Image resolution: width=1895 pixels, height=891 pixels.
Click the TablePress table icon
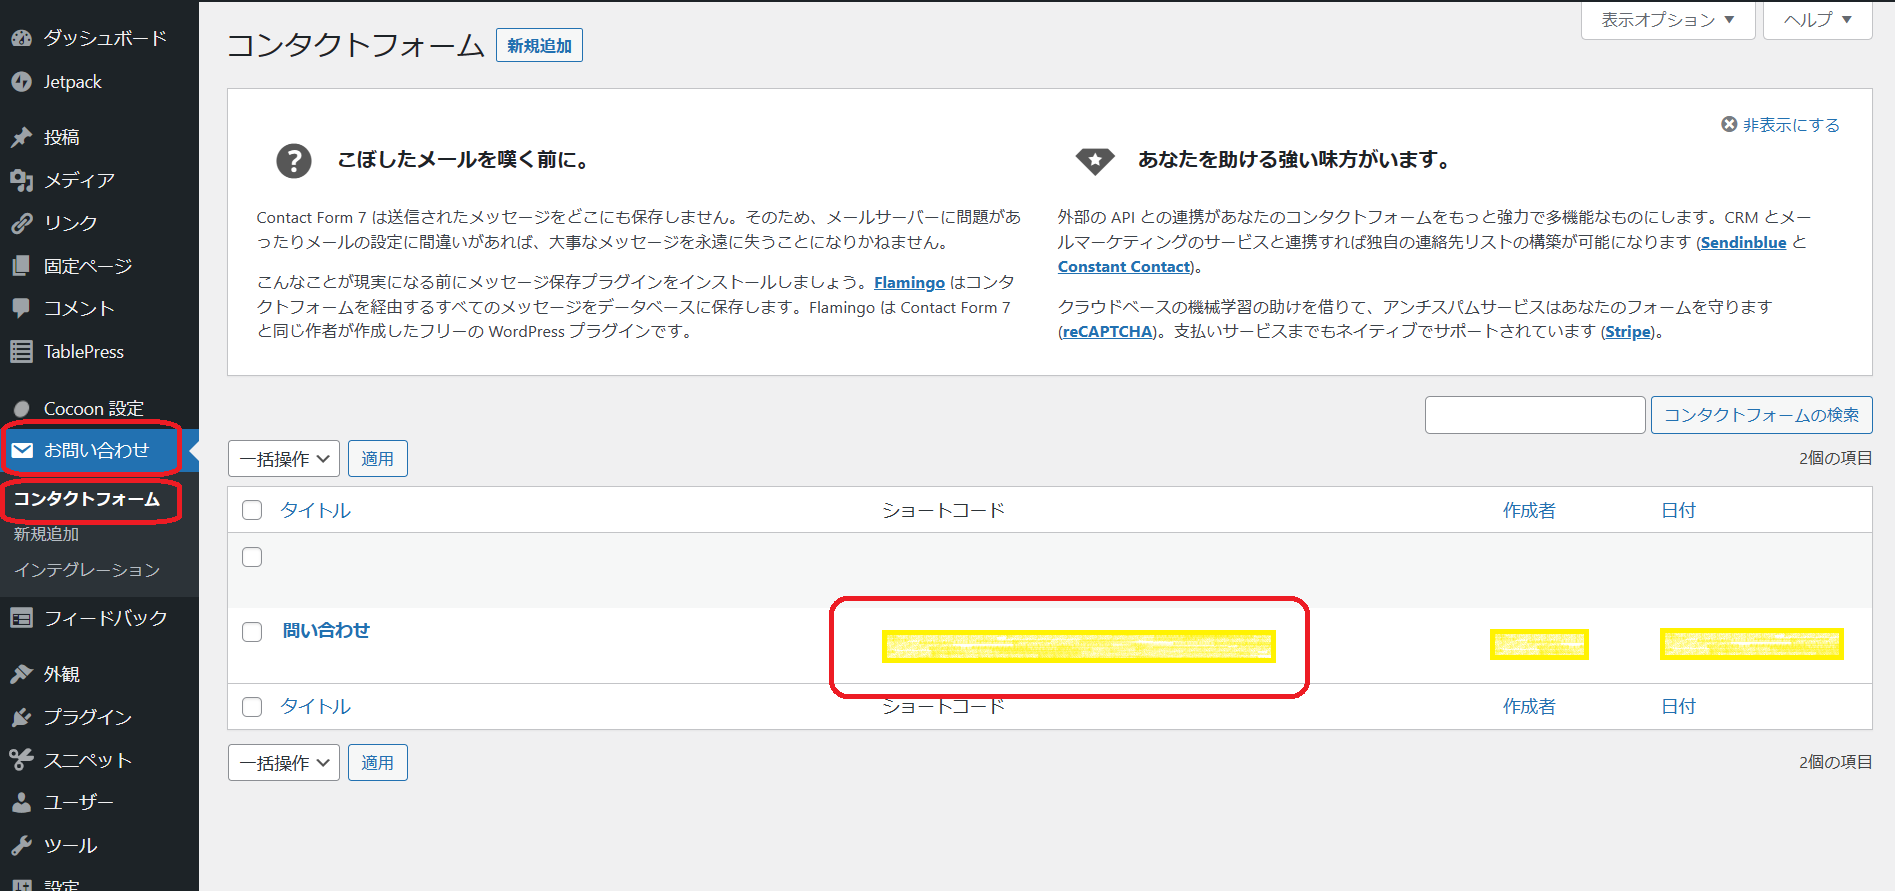21,351
